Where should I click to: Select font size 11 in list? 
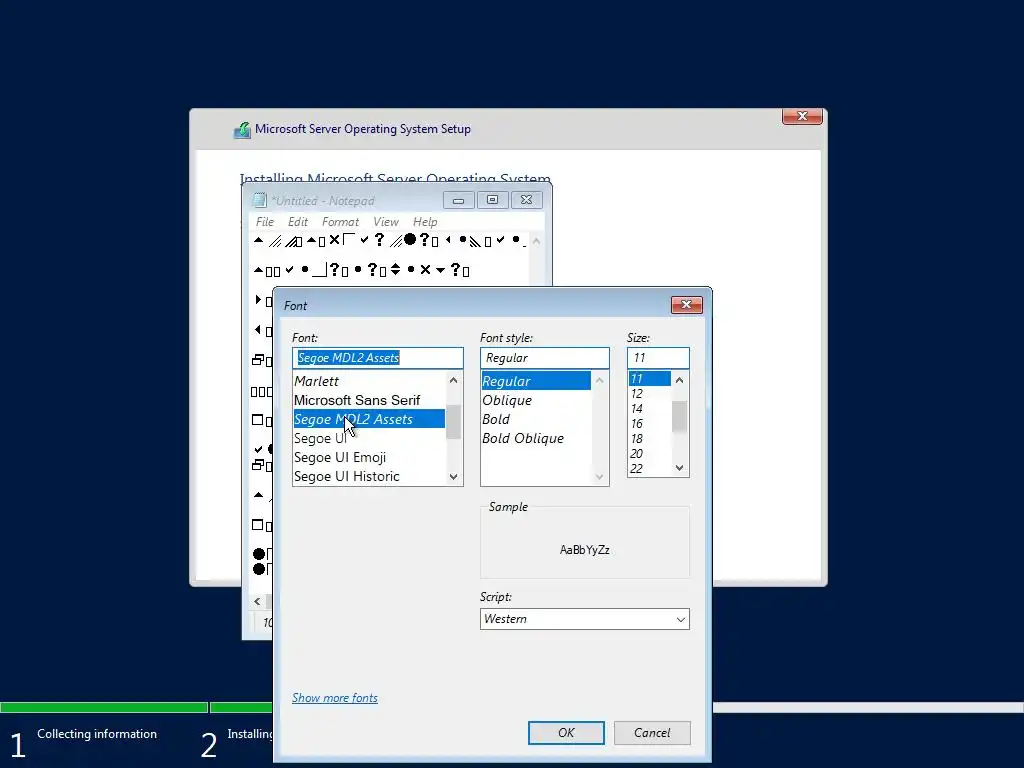point(649,379)
